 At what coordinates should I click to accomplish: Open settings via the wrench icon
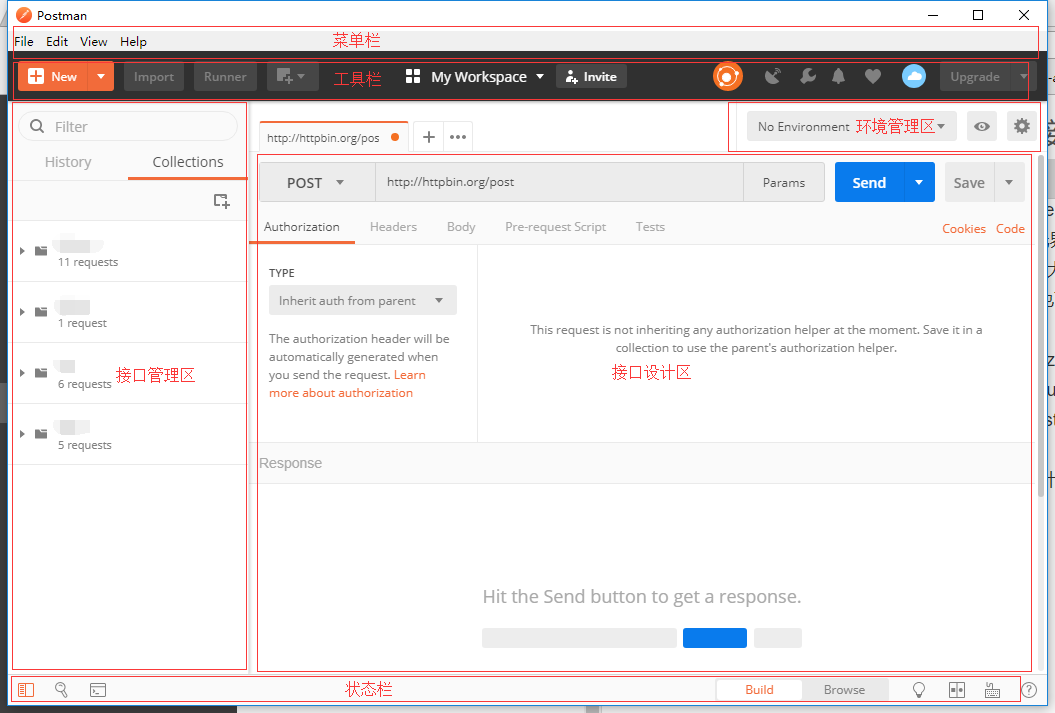[x=807, y=77]
